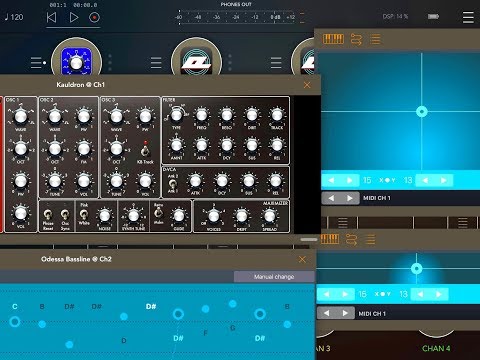480x360 pixels.
Task: Increase X CC value in upper XY pad
Action: (350, 180)
